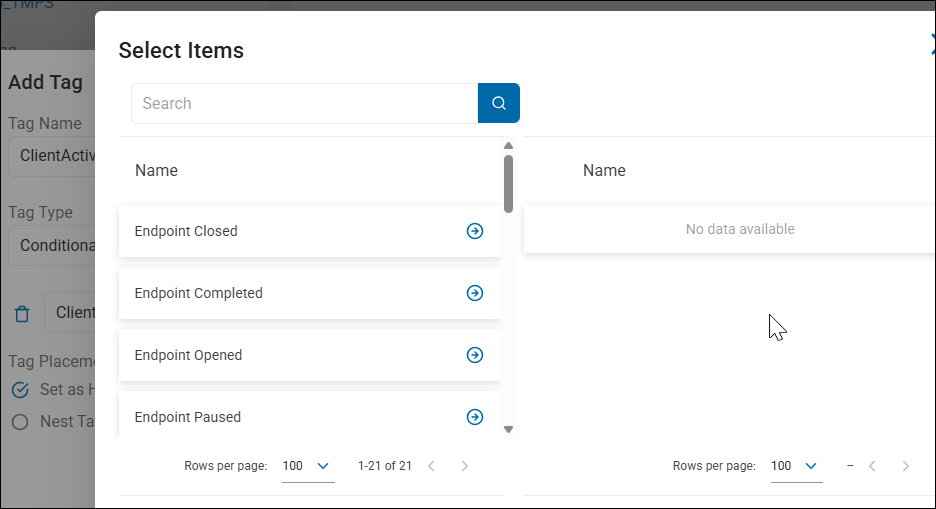Click the left list vertical scrollbar thumb
The image size is (936, 509).
(508, 182)
